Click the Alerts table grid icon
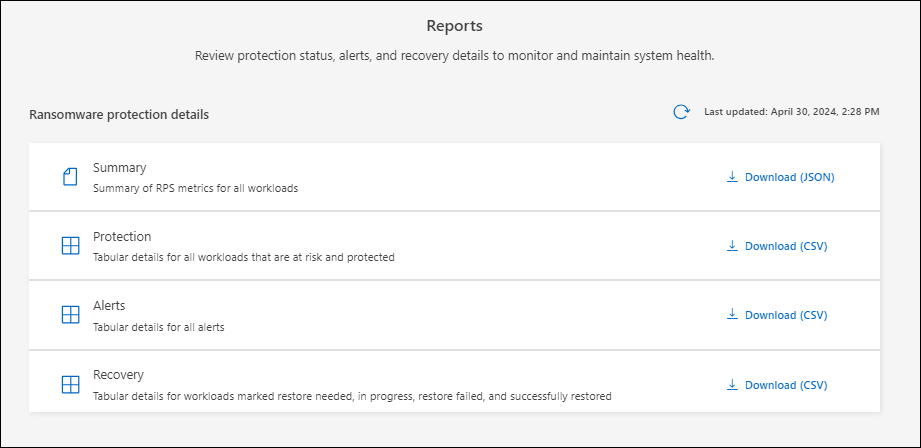This screenshot has height=448, width=921. coord(70,315)
